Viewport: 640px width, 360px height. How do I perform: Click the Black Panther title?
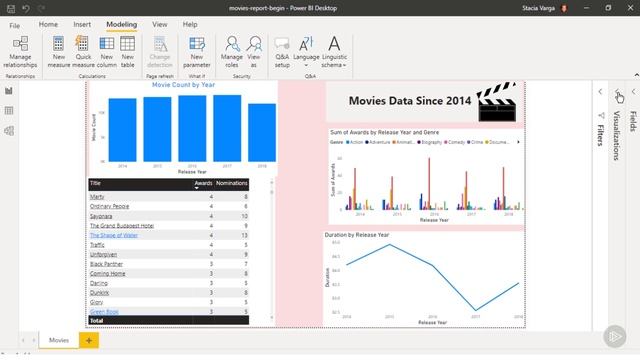pyautogui.click(x=106, y=264)
